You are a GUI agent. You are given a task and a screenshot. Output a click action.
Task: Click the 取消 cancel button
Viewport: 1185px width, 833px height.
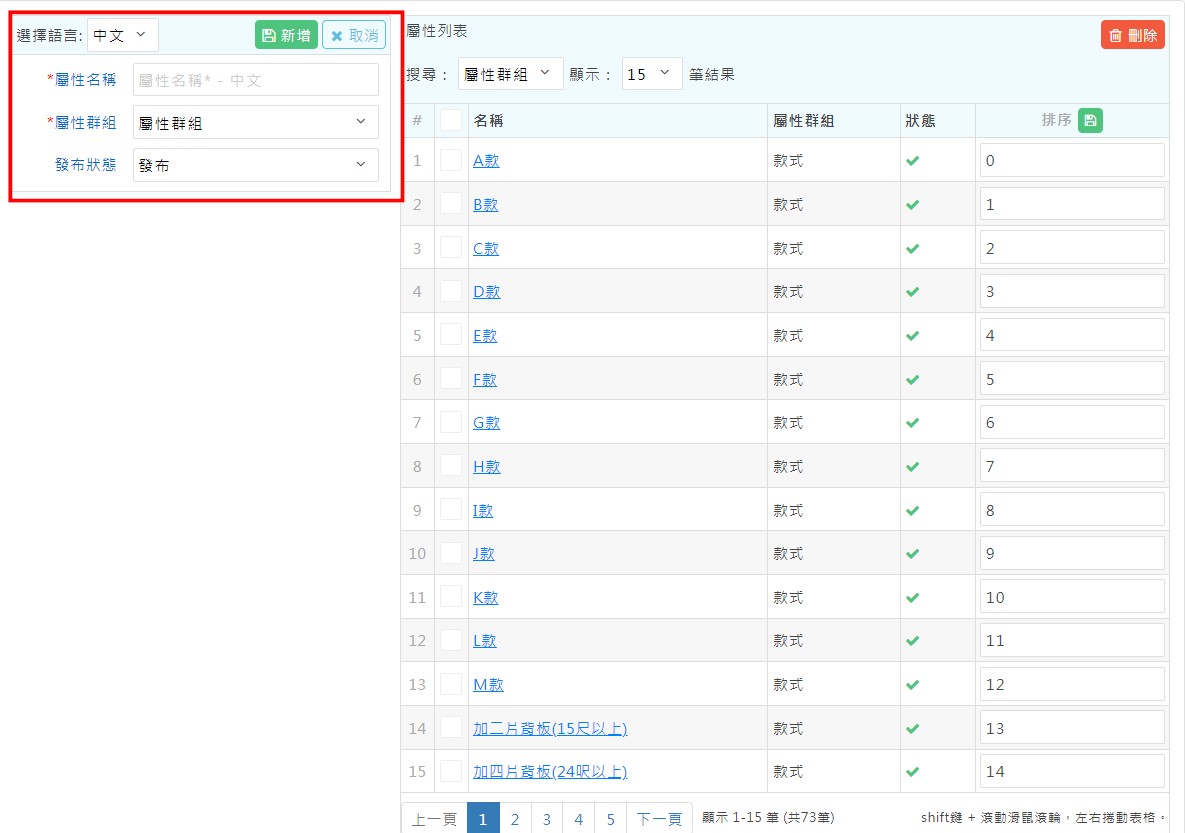354,35
